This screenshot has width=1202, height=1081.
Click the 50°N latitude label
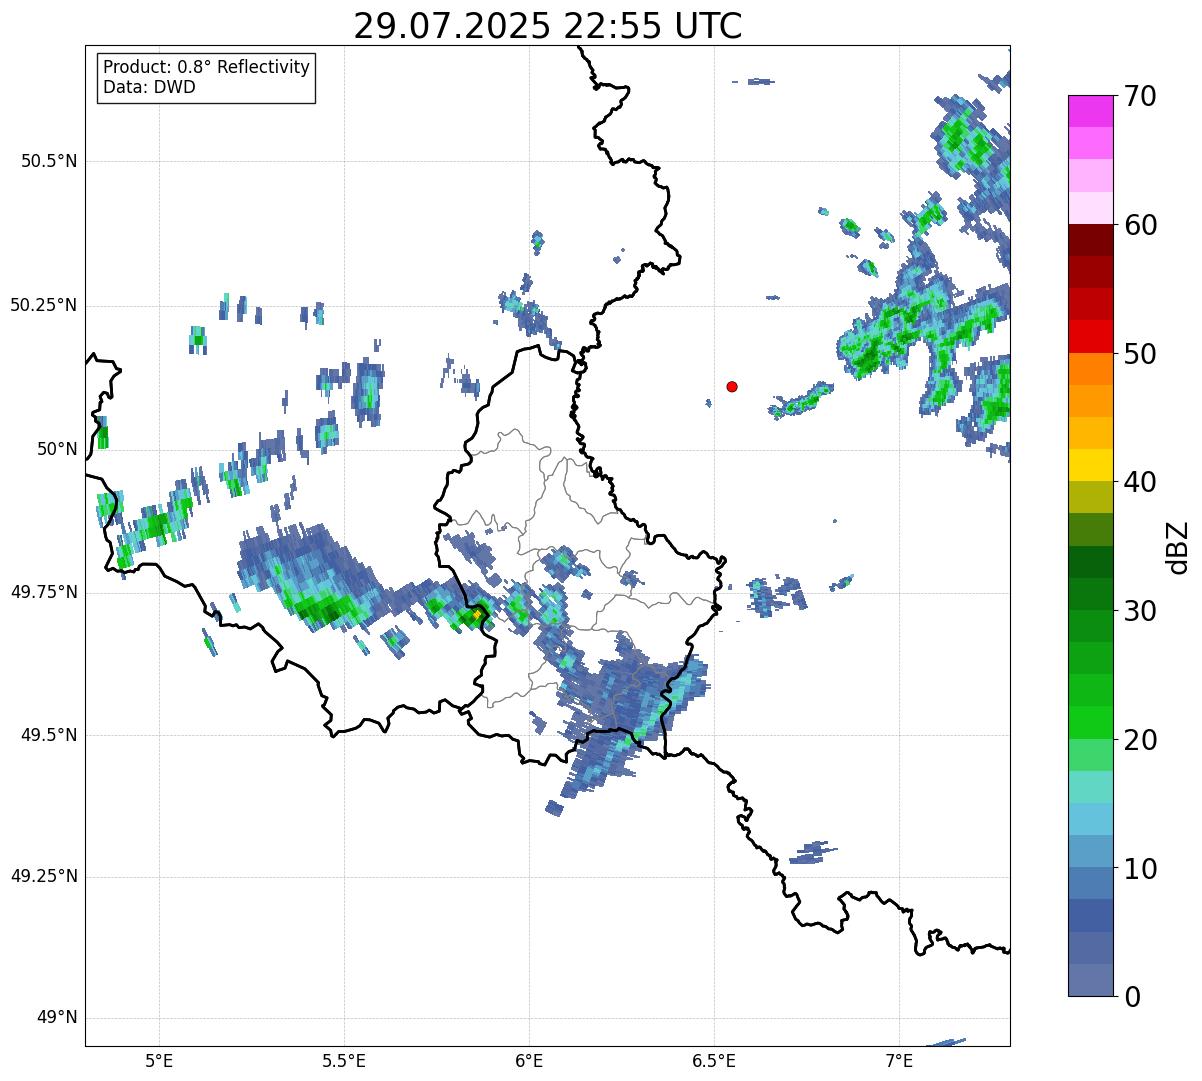[x=57, y=449]
